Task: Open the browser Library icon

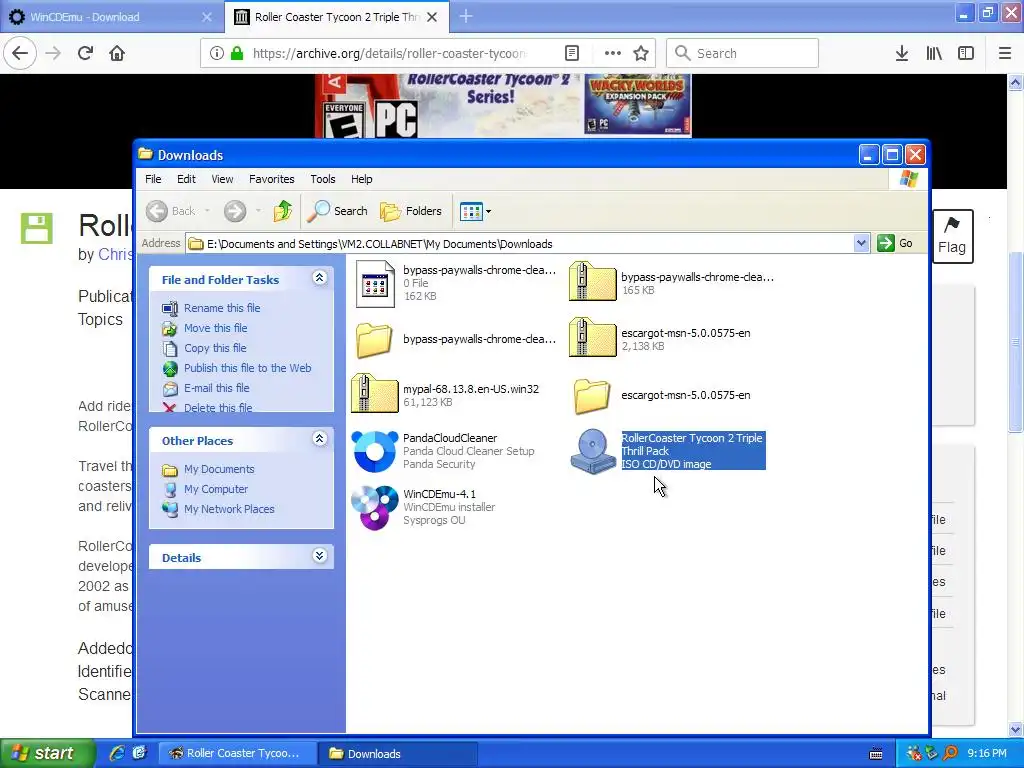Action: 934,53
